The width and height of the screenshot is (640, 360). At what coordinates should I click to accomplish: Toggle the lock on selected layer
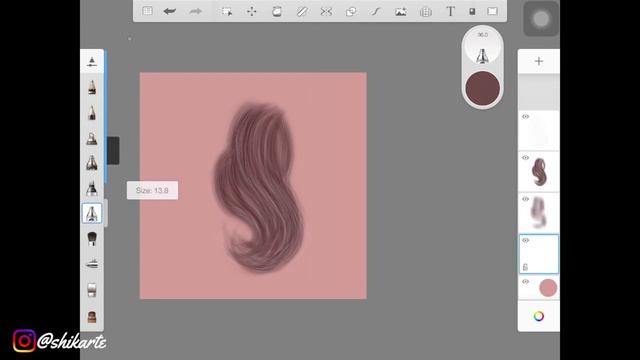[x=525, y=267]
